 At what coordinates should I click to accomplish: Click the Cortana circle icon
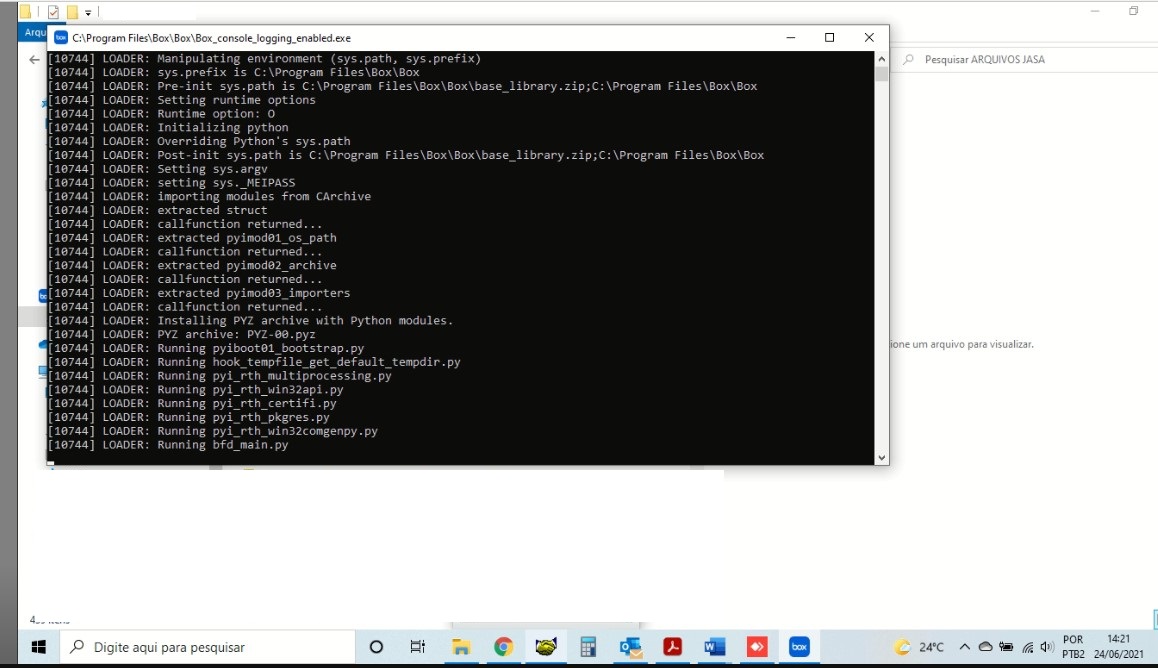coord(376,647)
